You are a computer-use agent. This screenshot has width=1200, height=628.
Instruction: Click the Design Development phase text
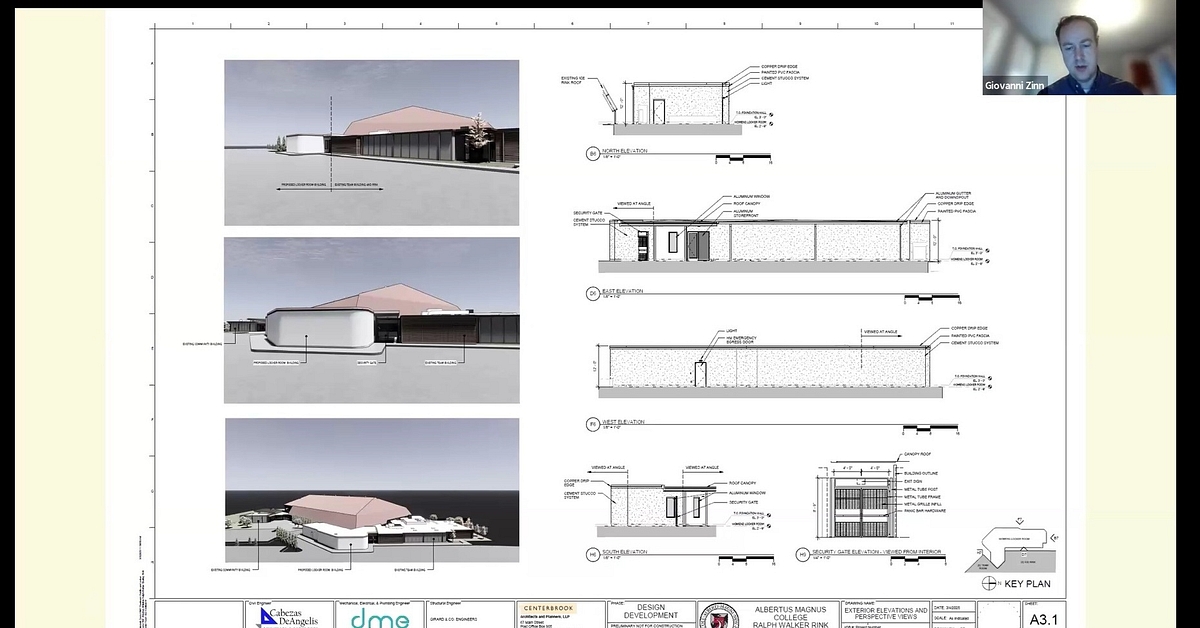coord(651,611)
